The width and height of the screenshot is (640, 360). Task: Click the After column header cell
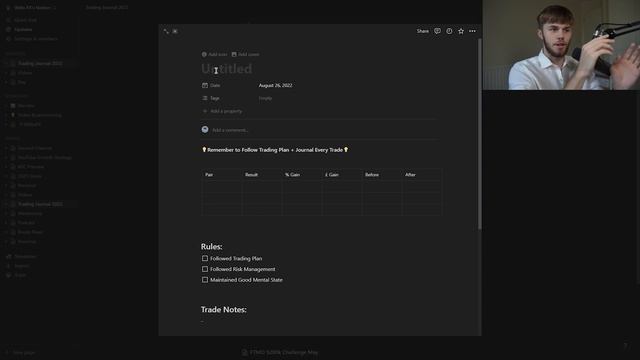click(x=422, y=175)
